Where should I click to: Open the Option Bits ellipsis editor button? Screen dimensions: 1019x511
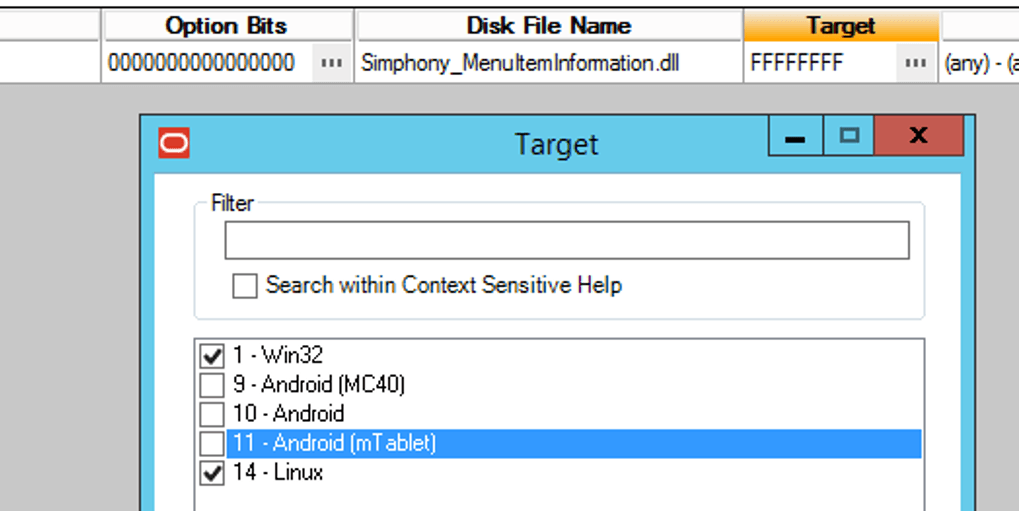(x=330, y=63)
